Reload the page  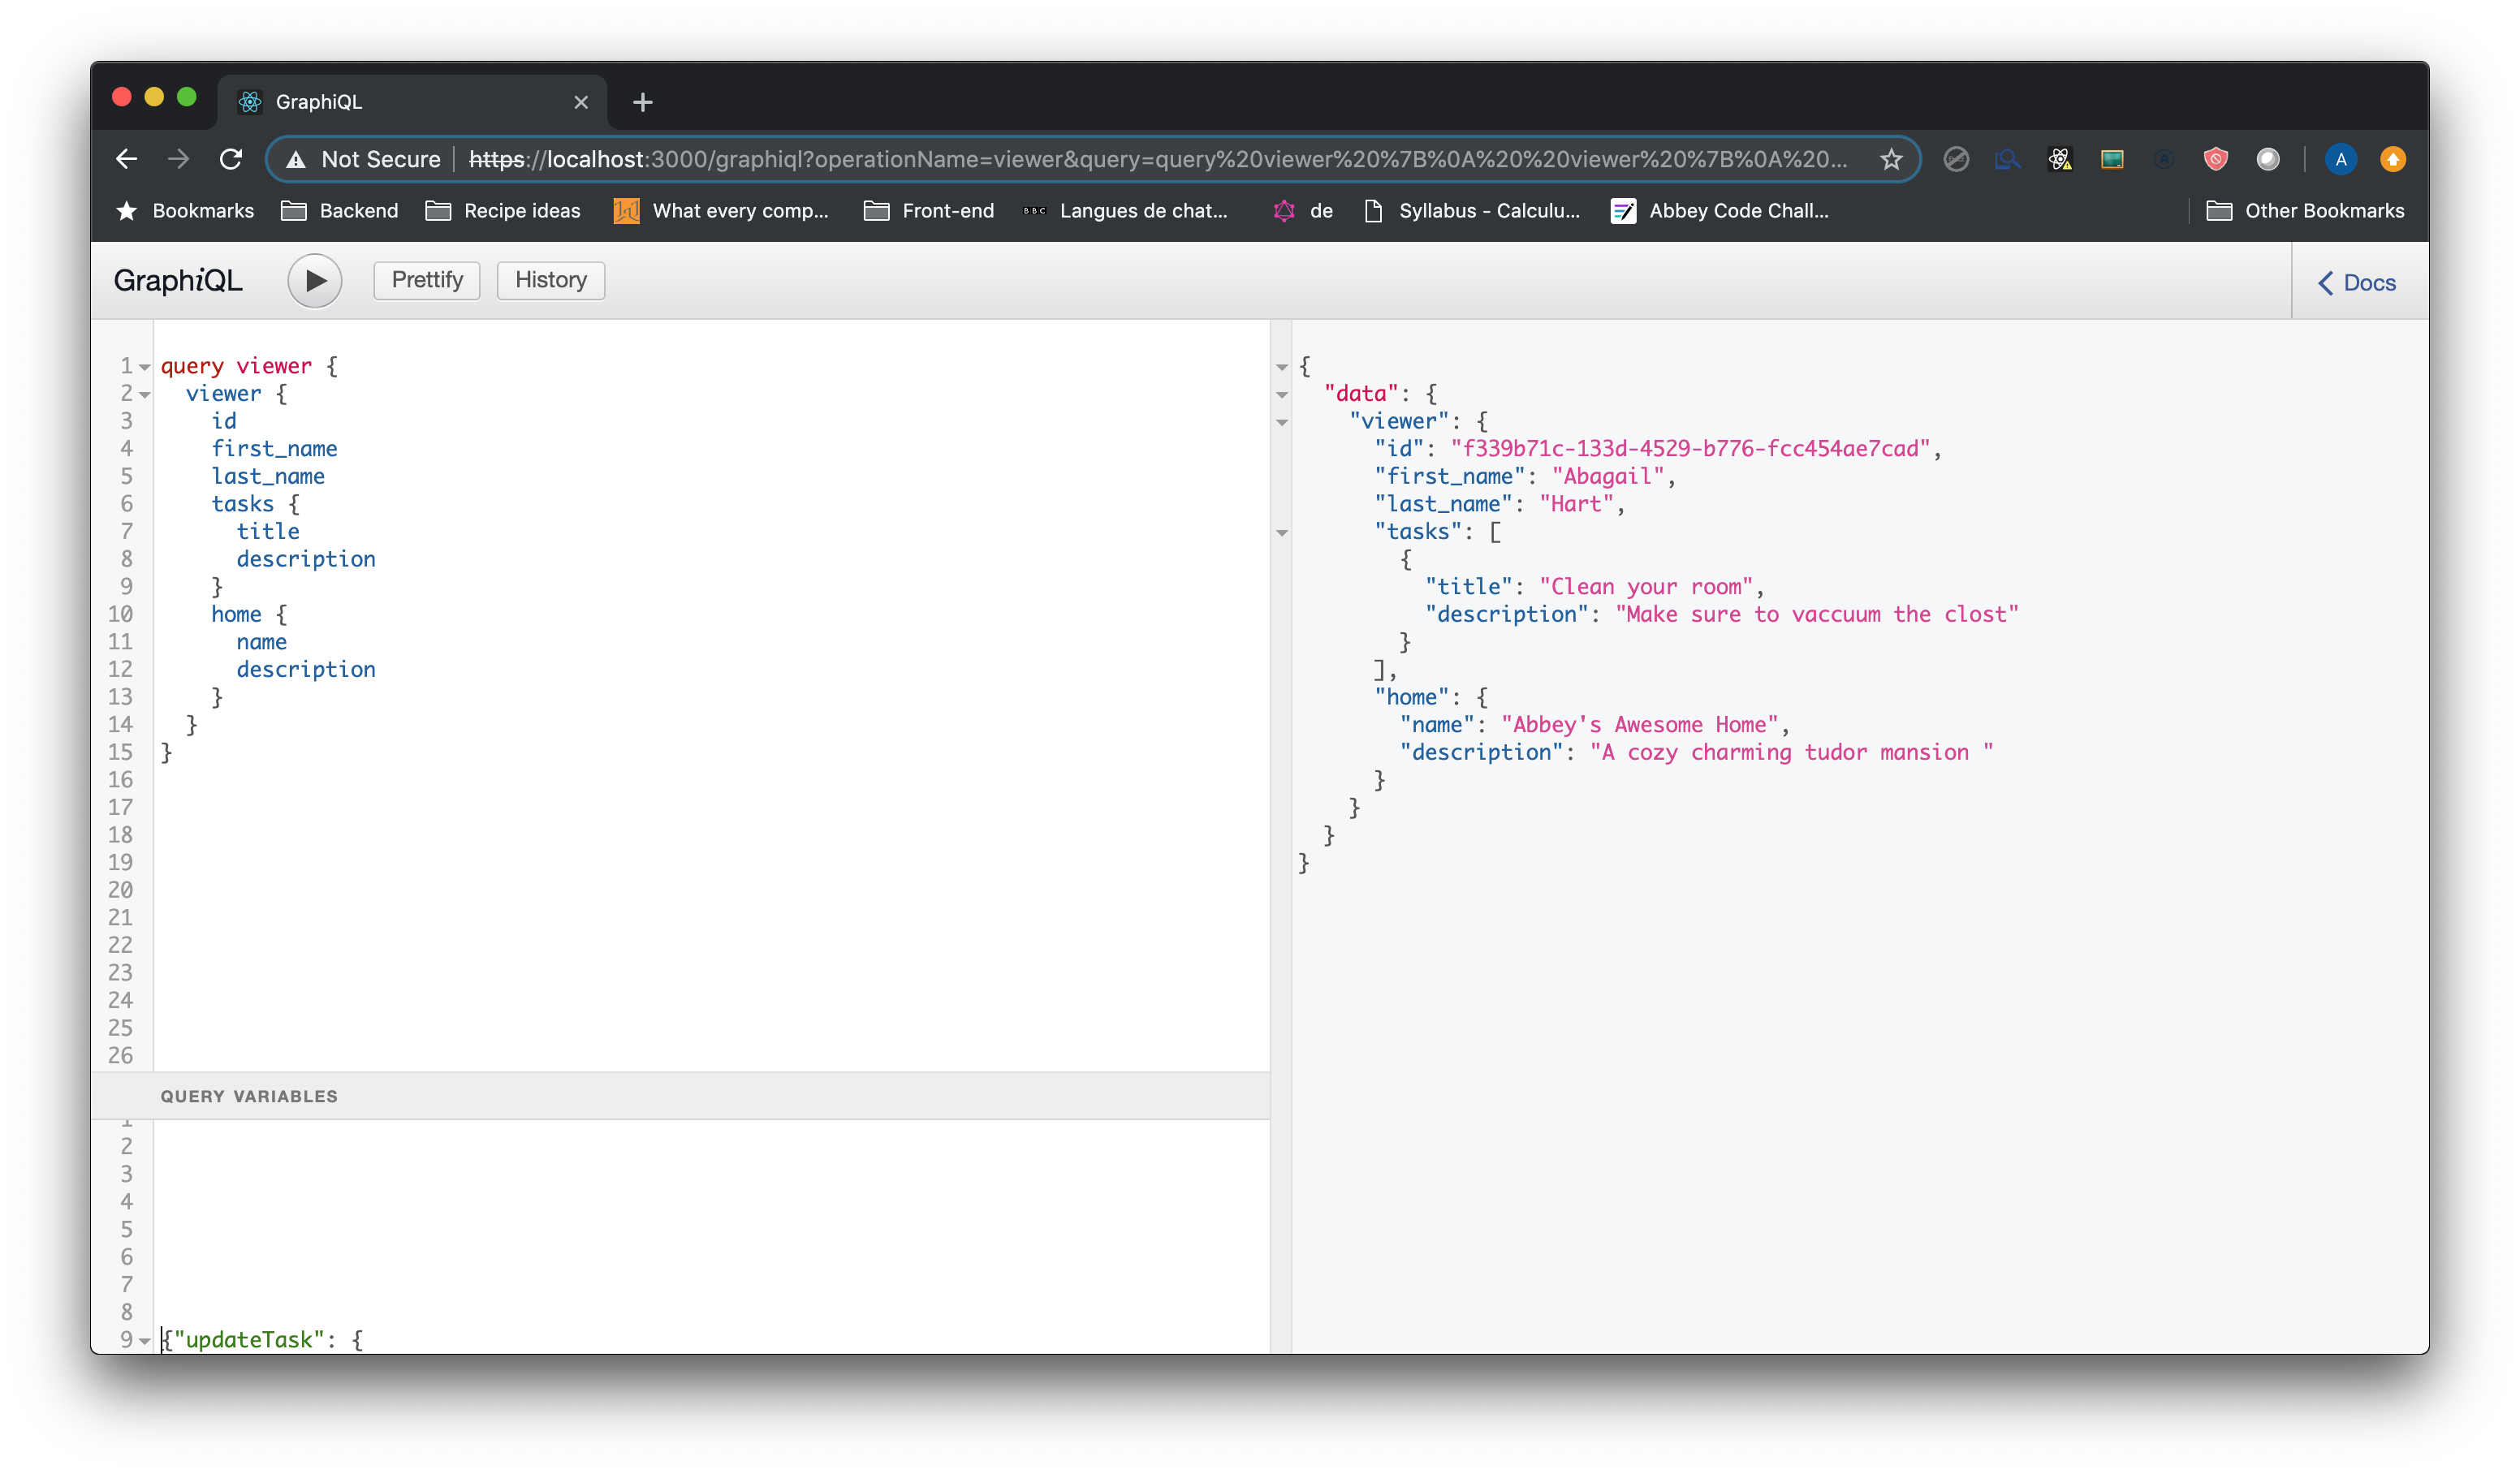click(x=231, y=159)
